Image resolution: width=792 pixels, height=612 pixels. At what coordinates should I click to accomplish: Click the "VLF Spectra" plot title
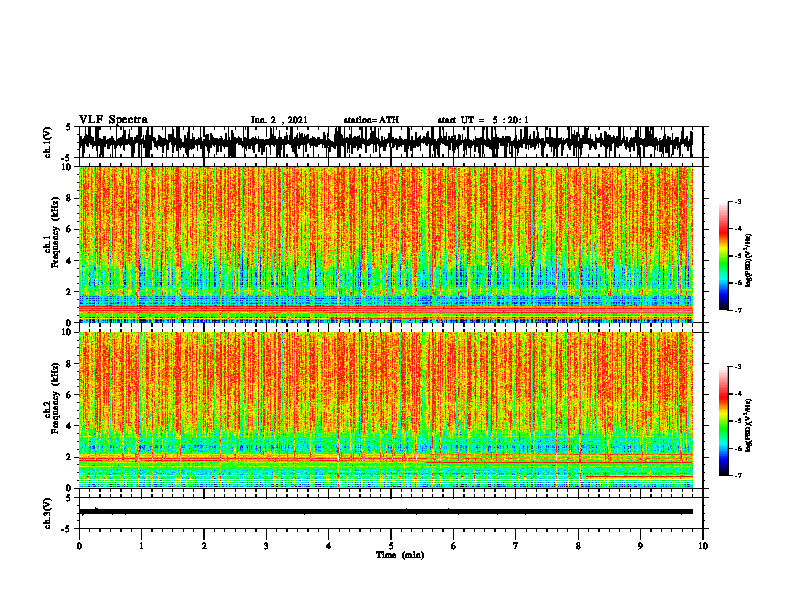click(x=113, y=120)
